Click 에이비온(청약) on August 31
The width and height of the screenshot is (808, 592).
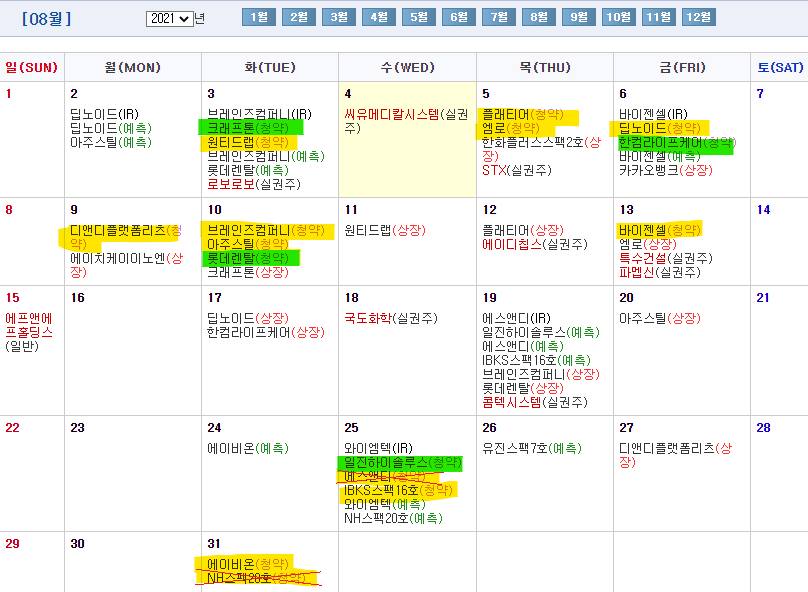pos(248,564)
